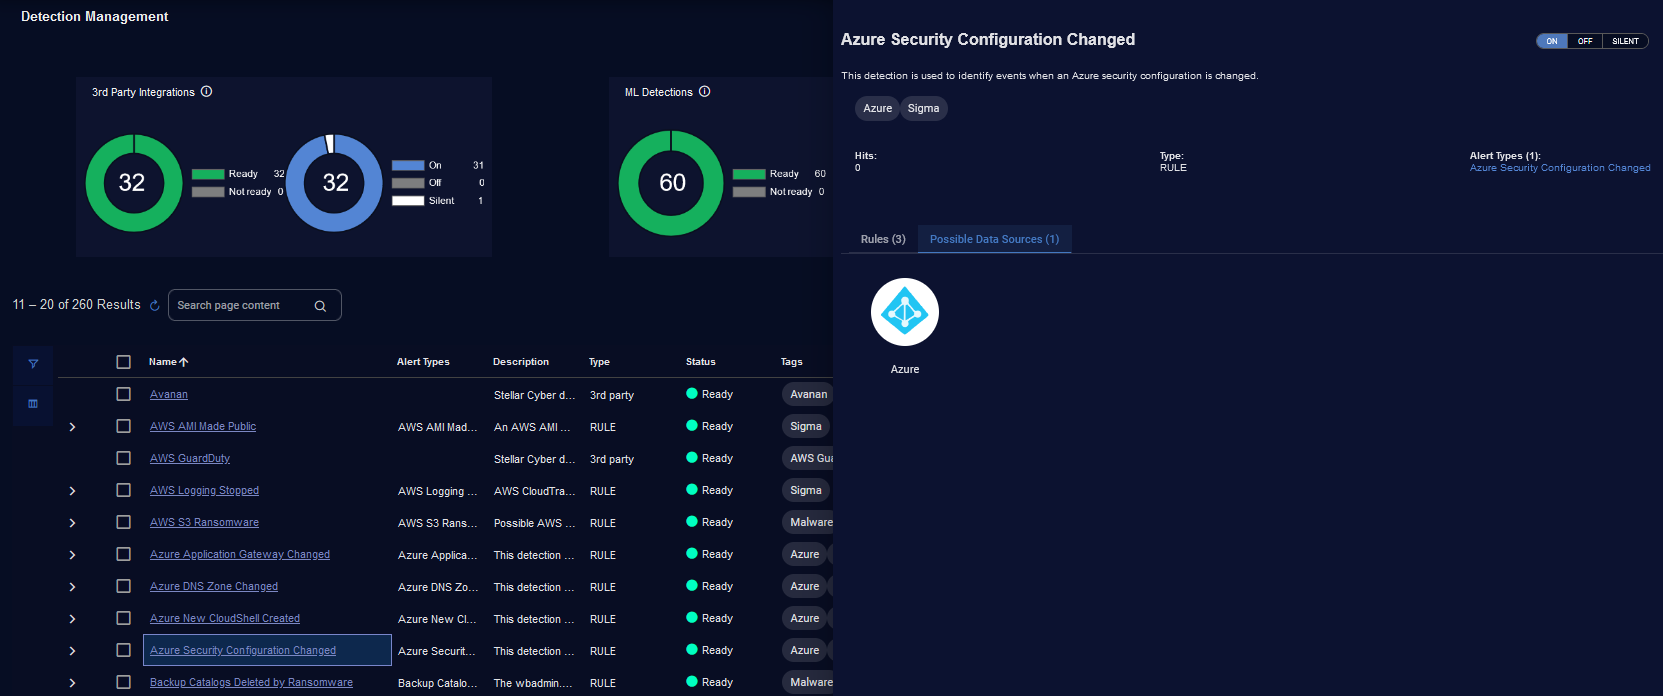
Task: Click the magnifier icon in the search box
Action: (320, 306)
